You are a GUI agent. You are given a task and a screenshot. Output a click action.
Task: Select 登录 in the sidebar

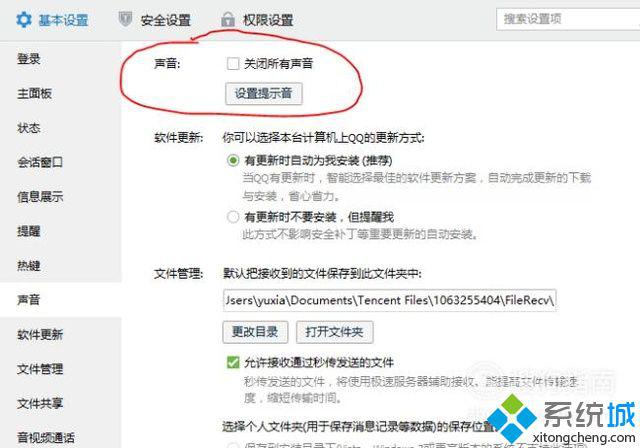pyautogui.click(x=29, y=59)
